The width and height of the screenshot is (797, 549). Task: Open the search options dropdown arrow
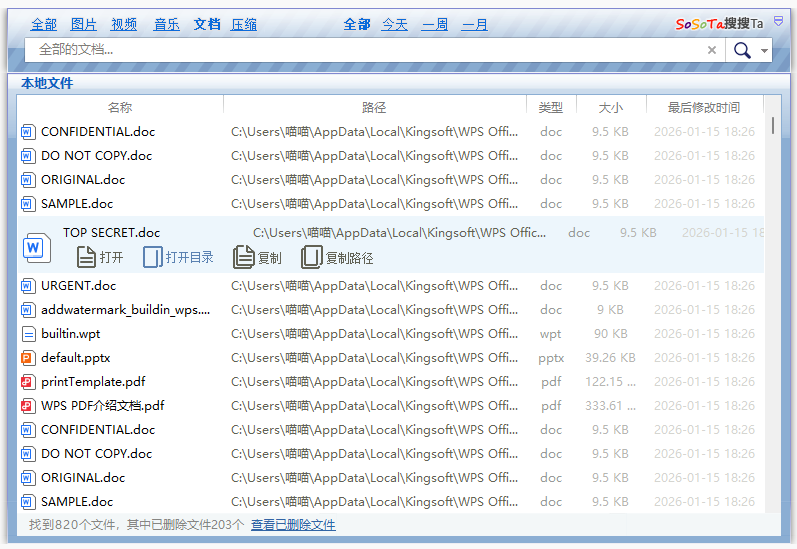pyautogui.click(x=765, y=50)
